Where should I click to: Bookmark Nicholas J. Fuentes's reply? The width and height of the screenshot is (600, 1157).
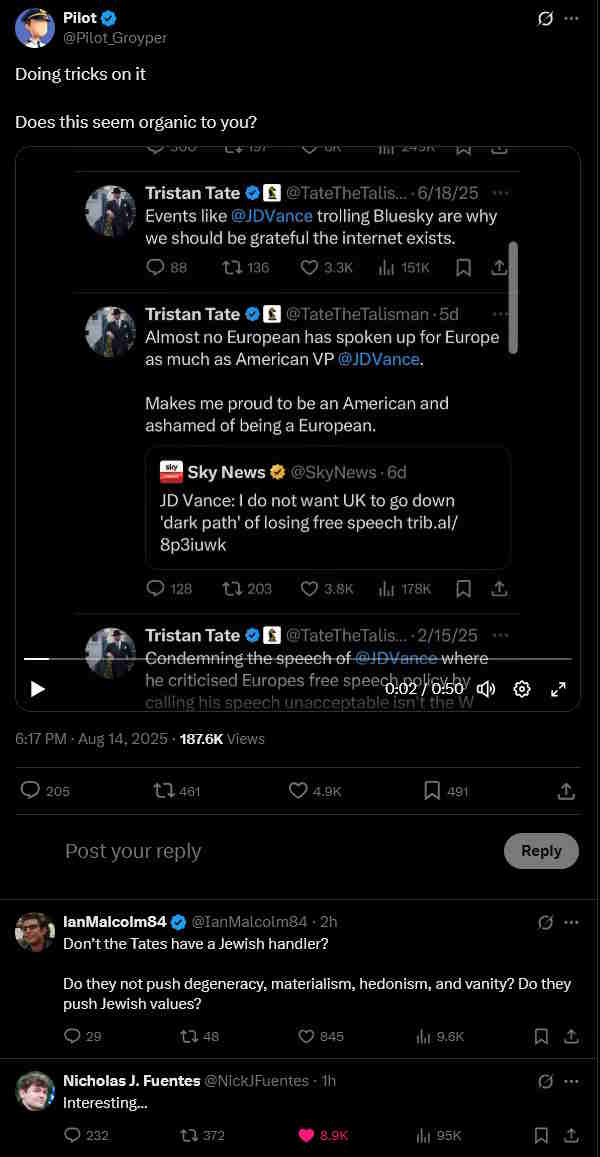click(541, 1135)
